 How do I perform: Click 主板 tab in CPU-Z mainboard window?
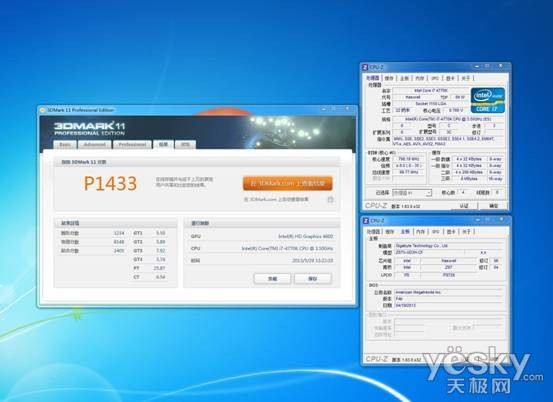(405, 231)
